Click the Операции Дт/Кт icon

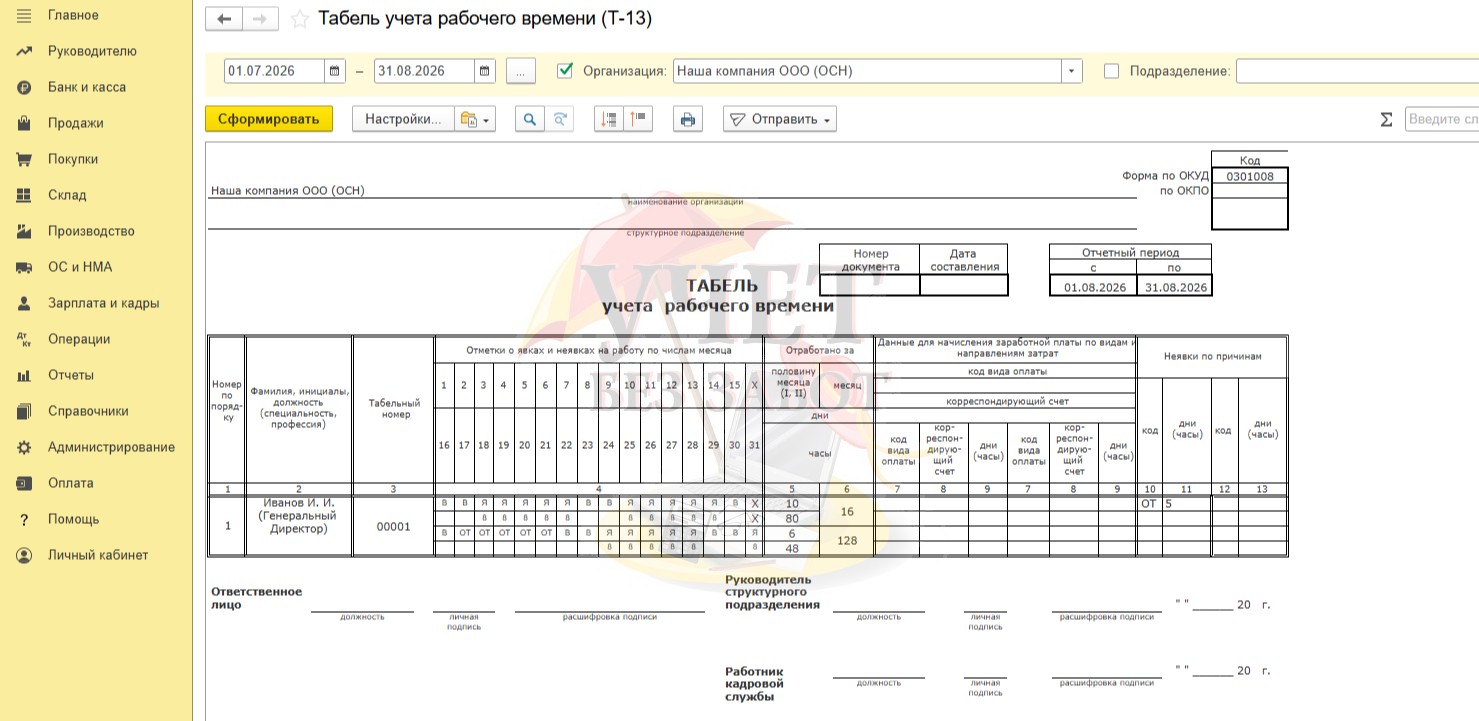pyautogui.click(x=24, y=339)
